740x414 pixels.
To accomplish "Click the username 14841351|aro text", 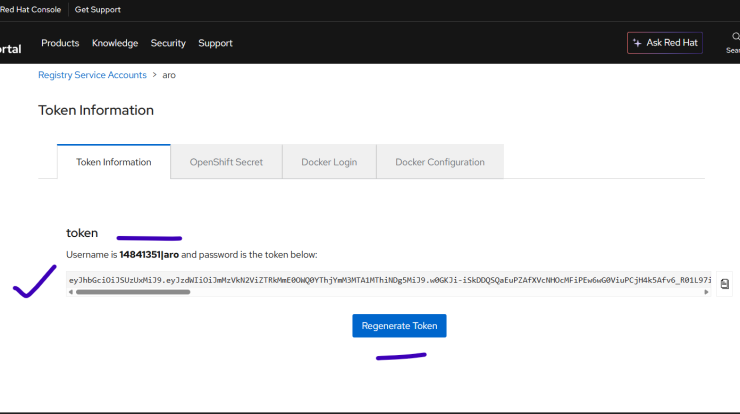I will (x=149, y=255).
